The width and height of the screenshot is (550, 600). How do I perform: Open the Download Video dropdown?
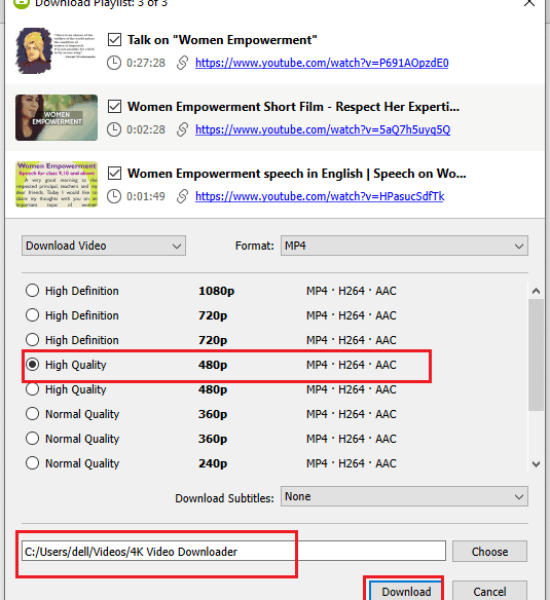tap(104, 246)
